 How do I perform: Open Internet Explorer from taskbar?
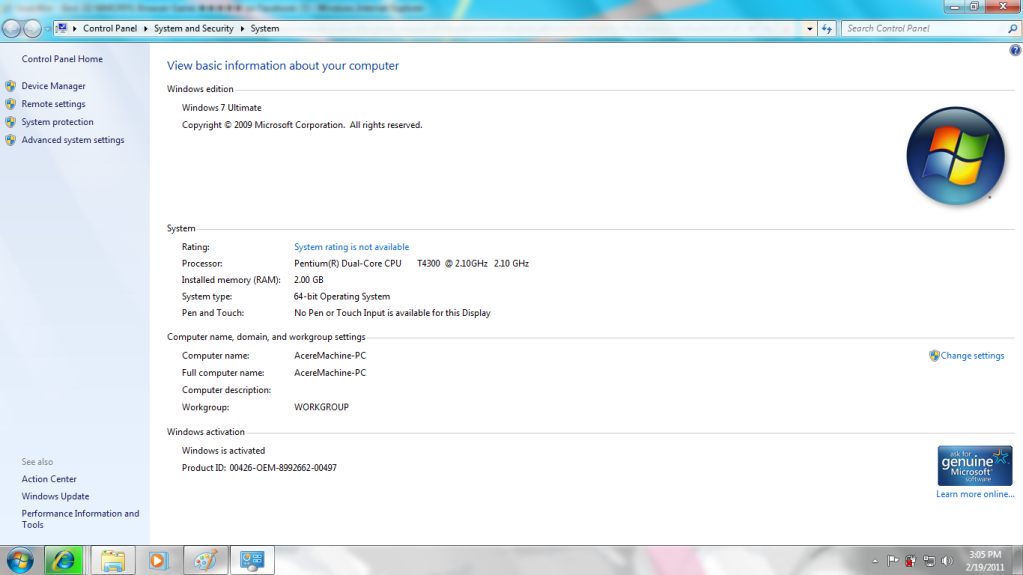click(x=64, y=560)
